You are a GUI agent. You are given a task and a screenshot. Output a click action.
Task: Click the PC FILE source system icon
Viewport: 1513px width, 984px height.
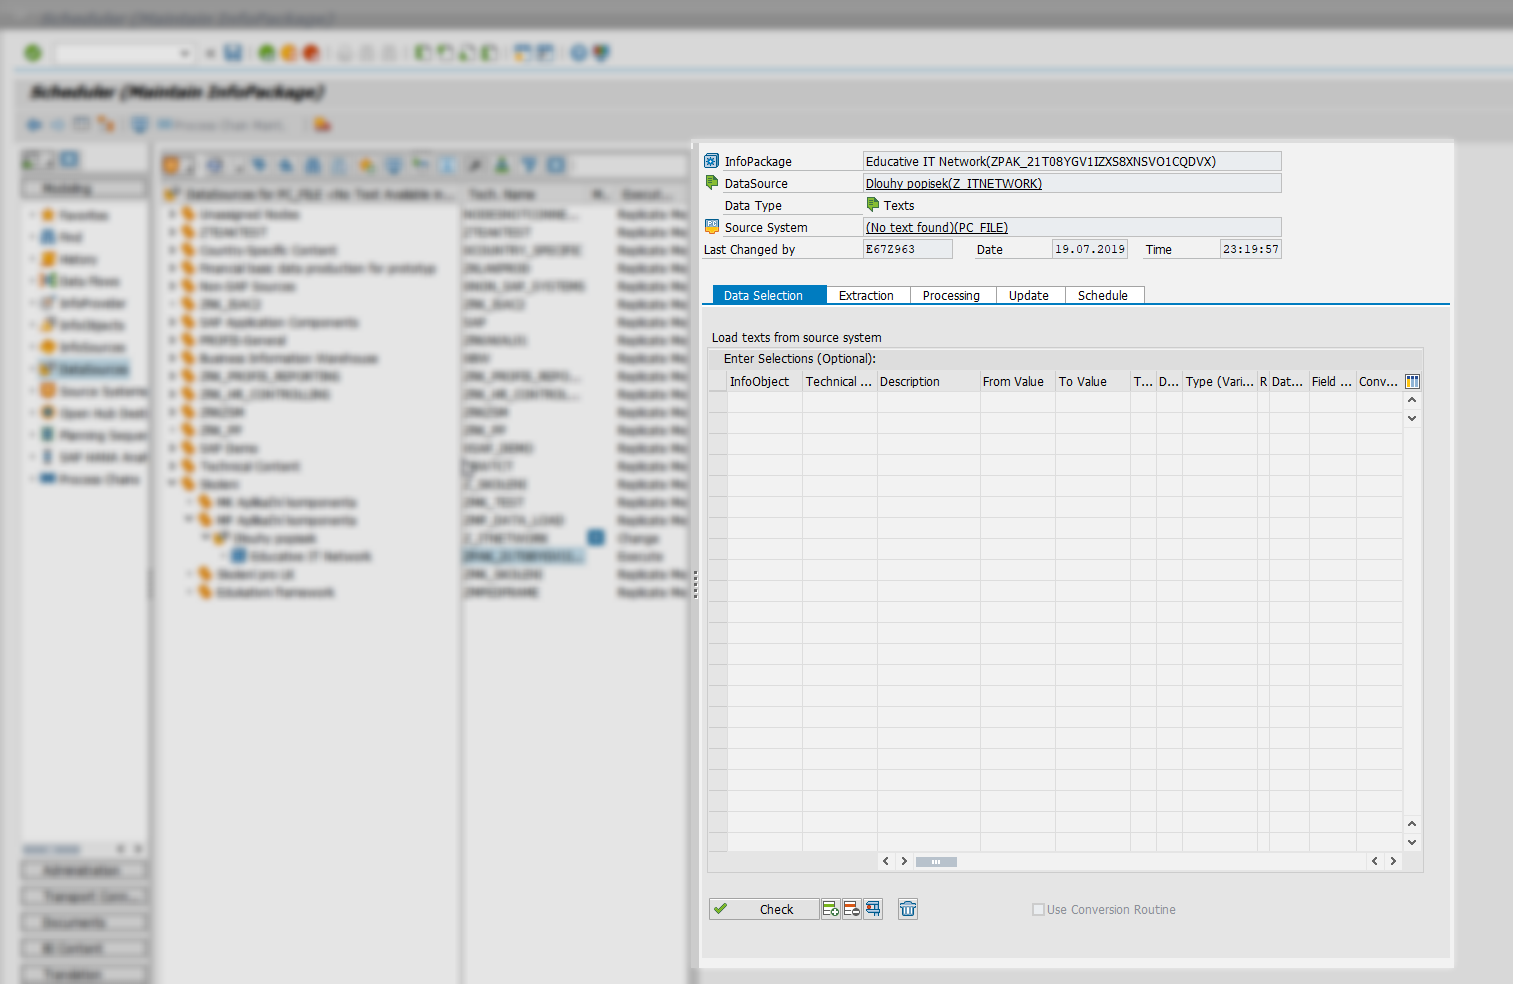(x=712, y=226)
